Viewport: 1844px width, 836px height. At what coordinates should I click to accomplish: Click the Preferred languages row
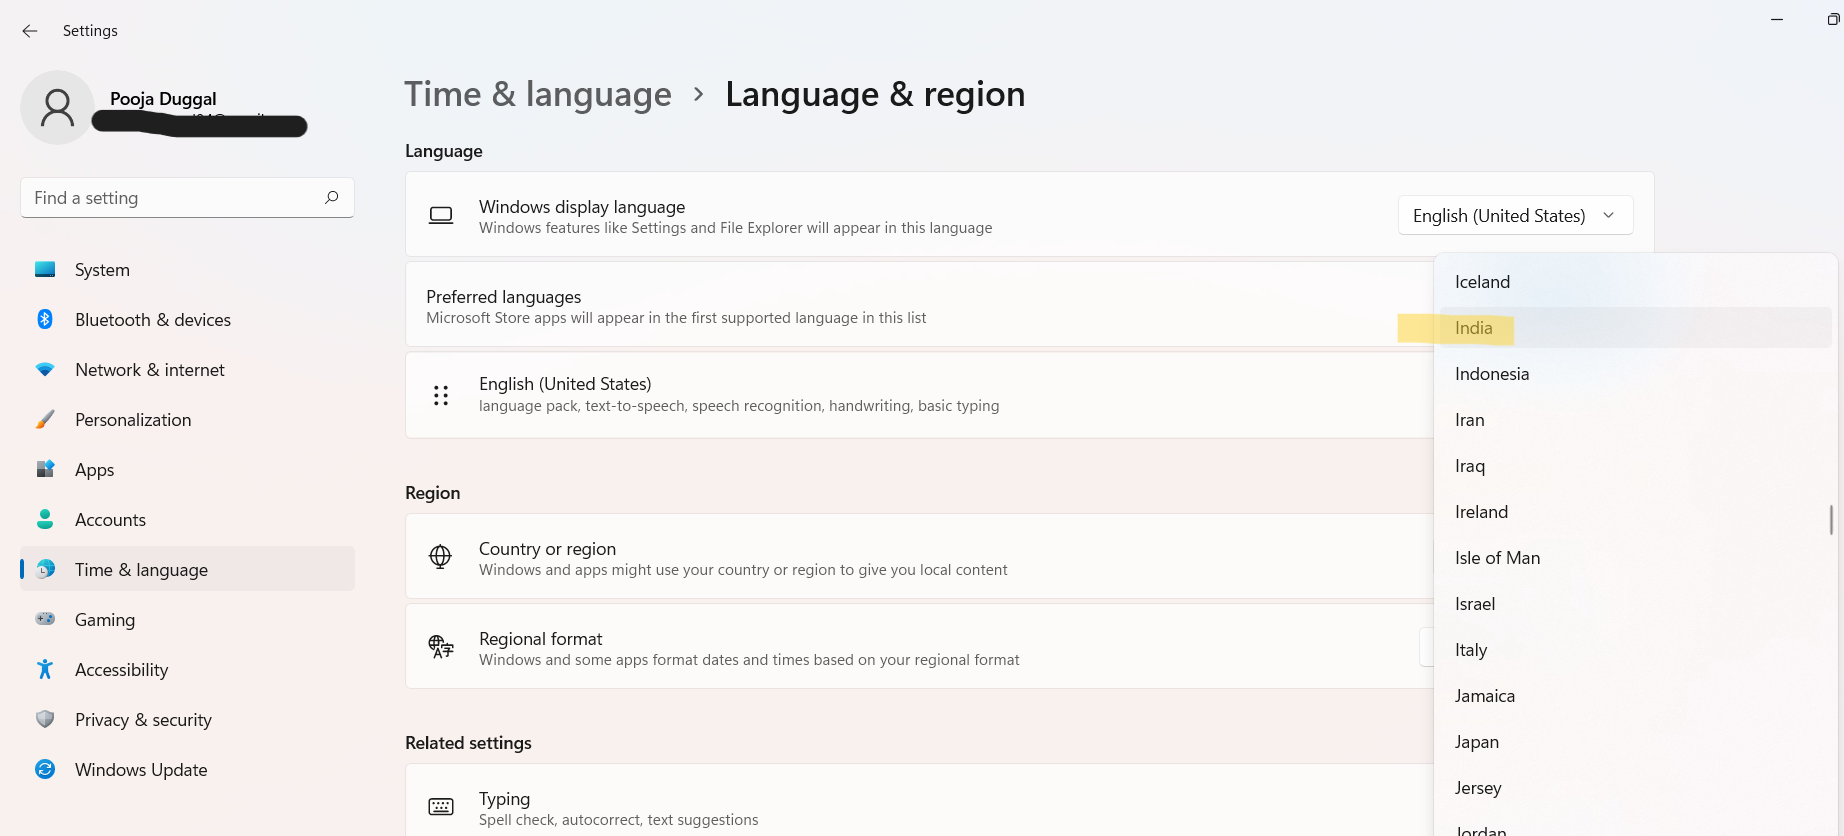[x=919, y=305]
